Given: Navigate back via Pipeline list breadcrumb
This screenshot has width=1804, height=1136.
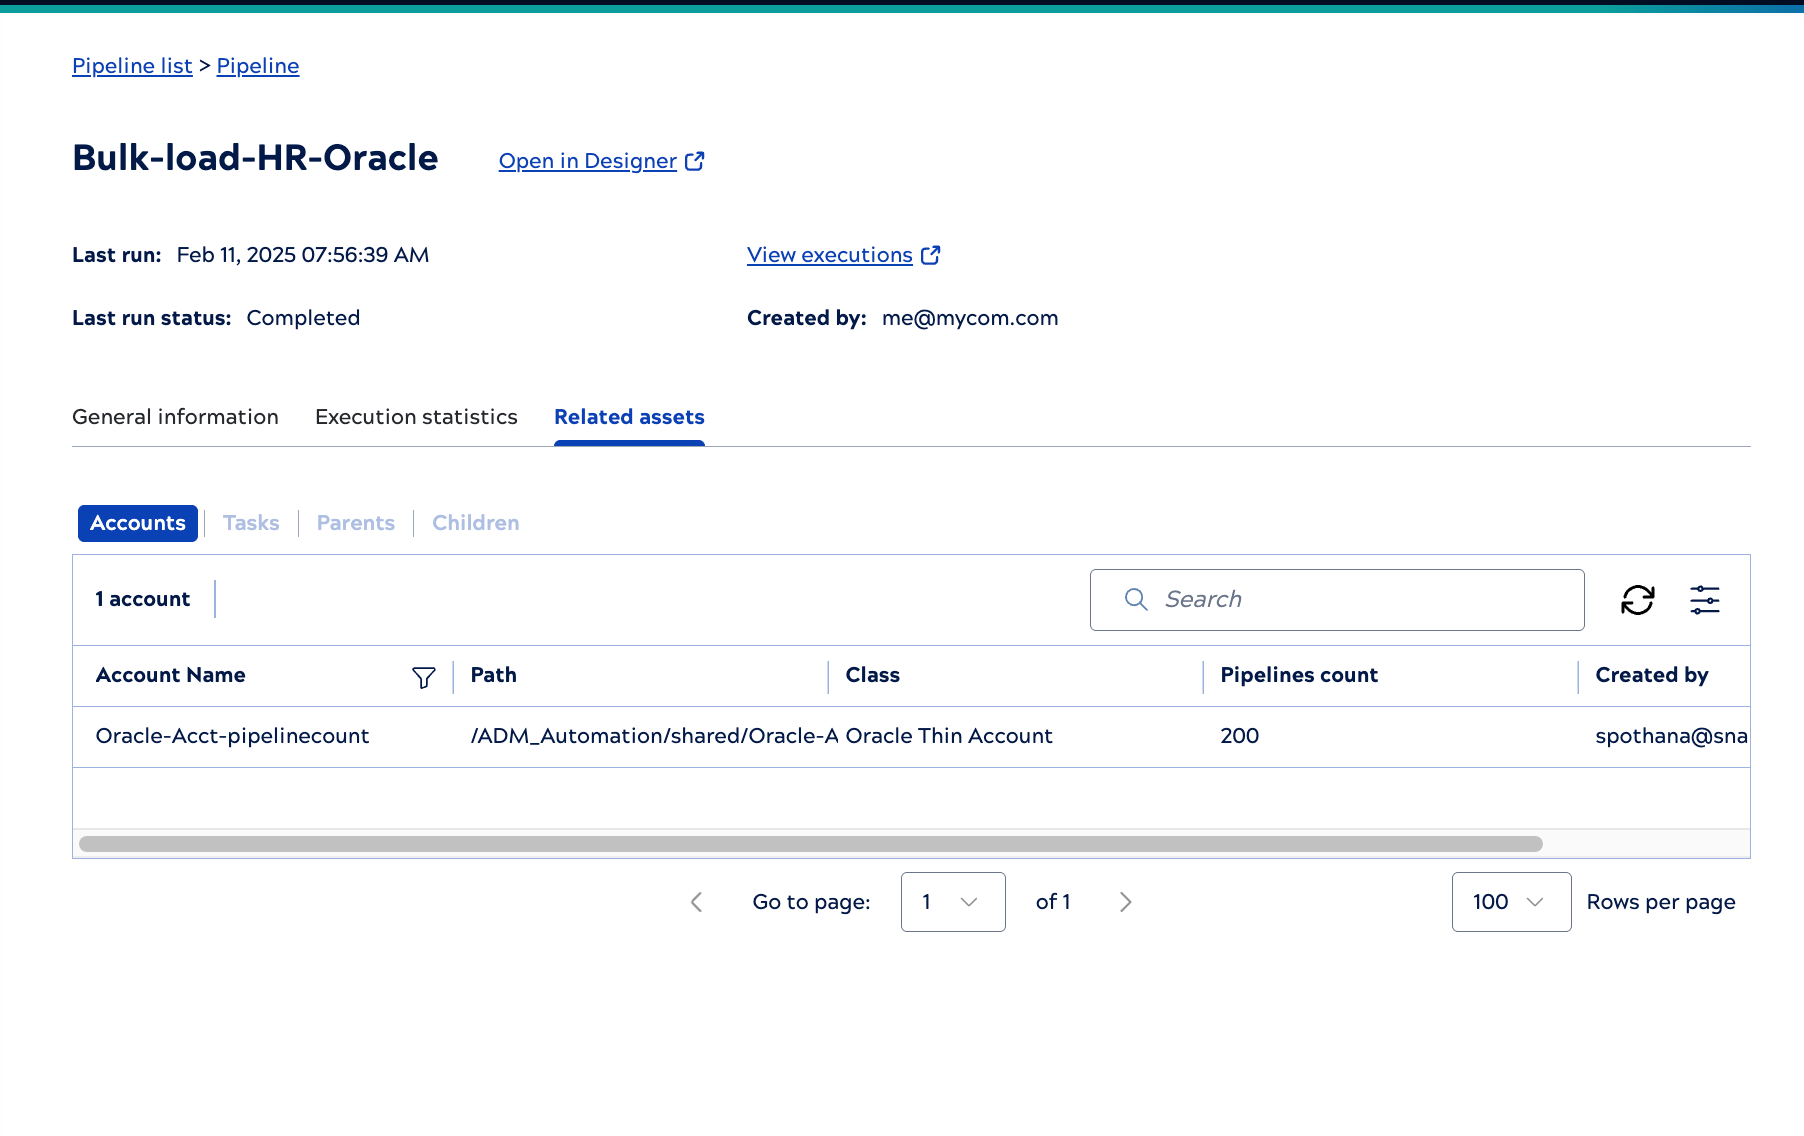Looking at the screenshot, I should (131, 65).
